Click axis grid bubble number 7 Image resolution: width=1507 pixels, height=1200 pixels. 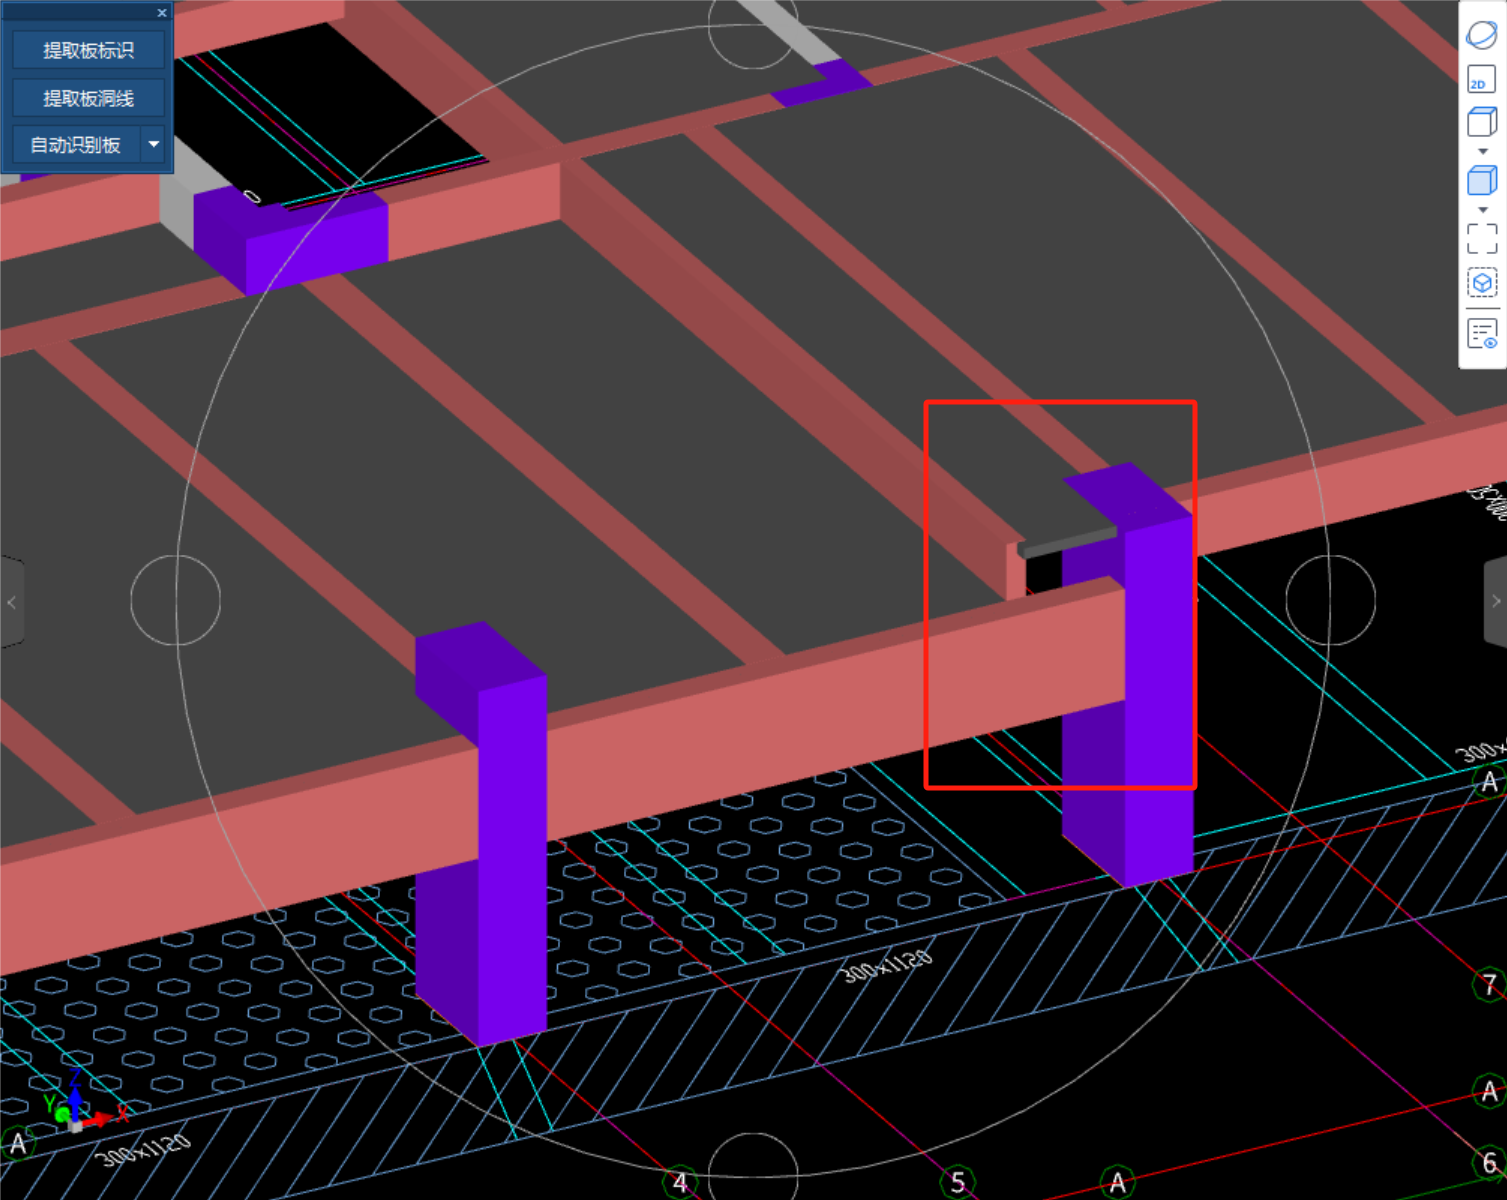pos(1490,984)
